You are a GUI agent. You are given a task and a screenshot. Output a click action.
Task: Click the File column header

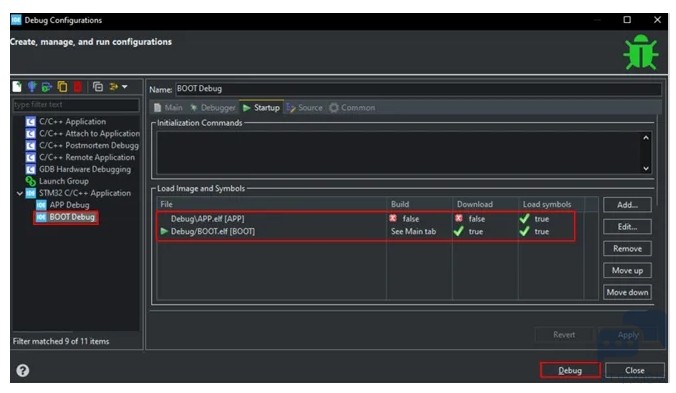tap(272, 204)
